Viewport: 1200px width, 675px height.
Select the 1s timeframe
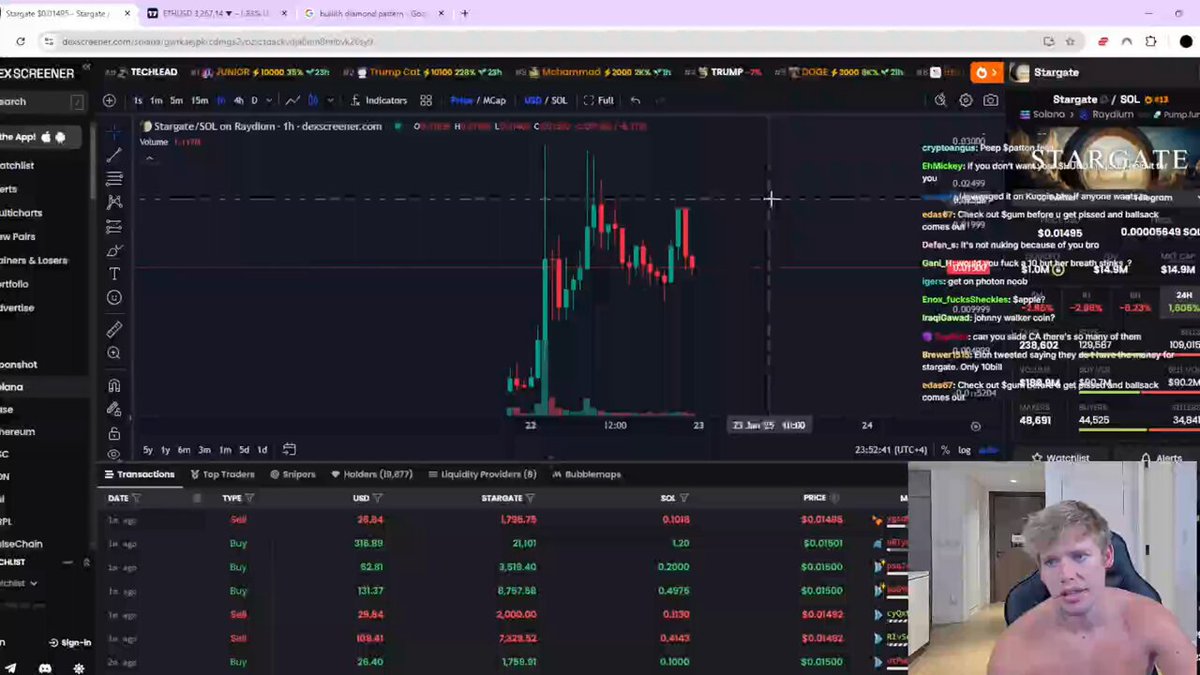[138, 100]
